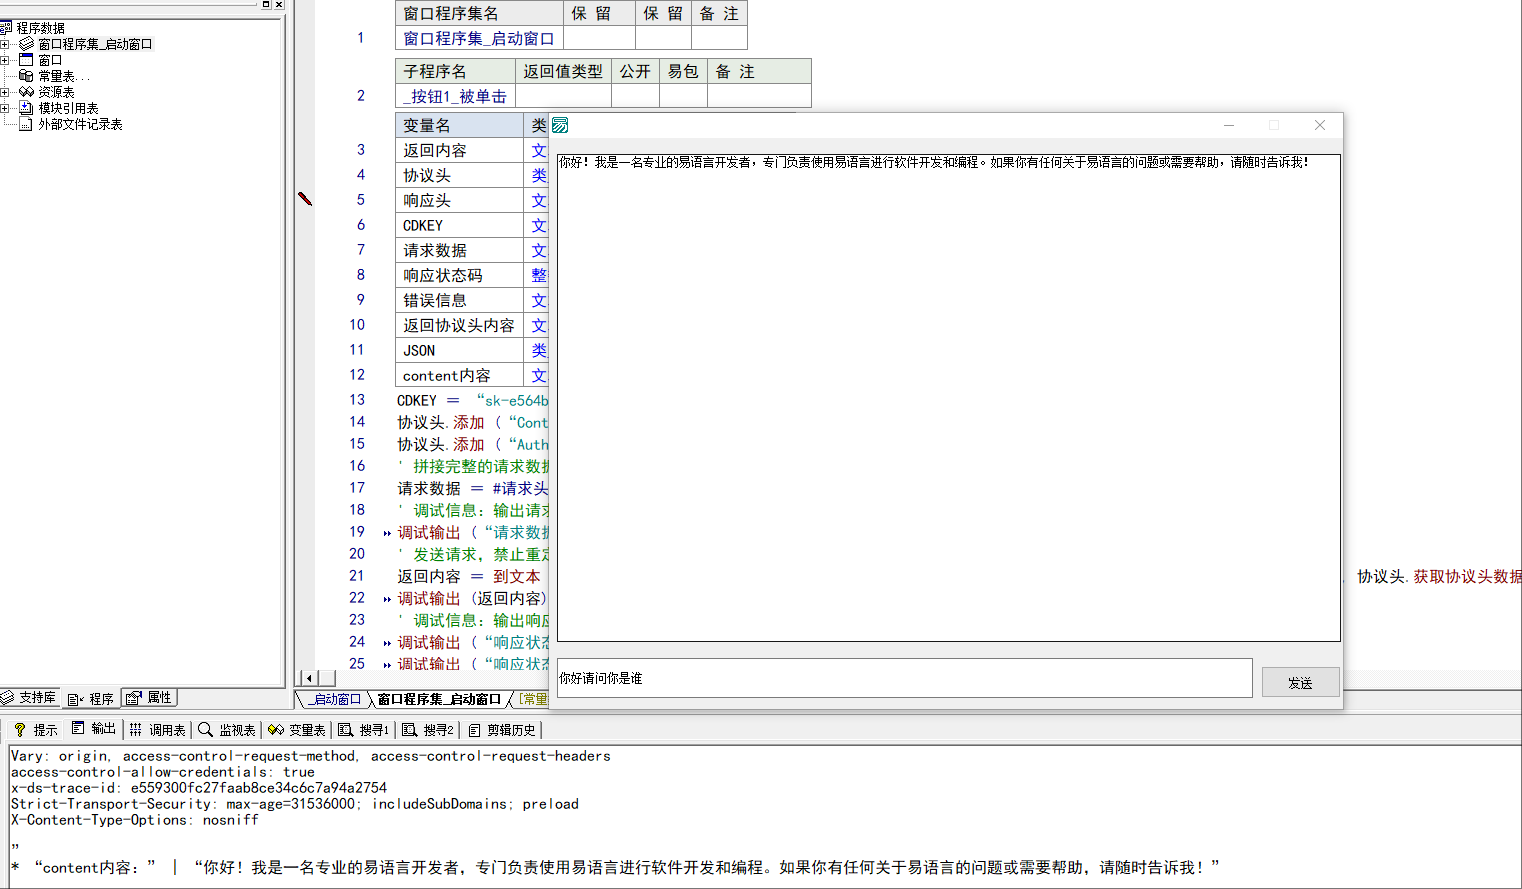Open the 属性 panel

(x=149, y=698)
